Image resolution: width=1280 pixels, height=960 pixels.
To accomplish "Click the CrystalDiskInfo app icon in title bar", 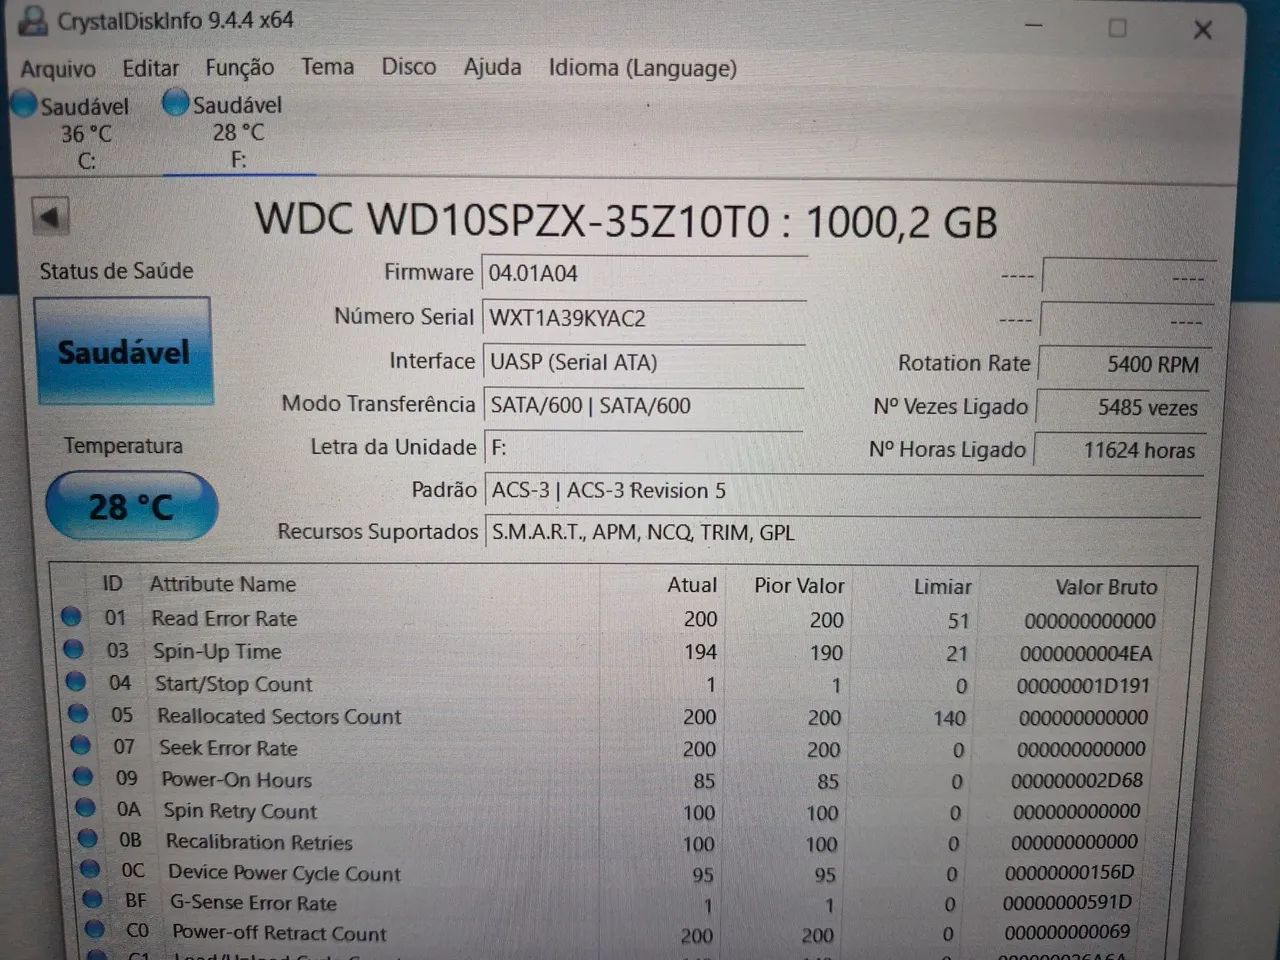I will pos(33,20).
